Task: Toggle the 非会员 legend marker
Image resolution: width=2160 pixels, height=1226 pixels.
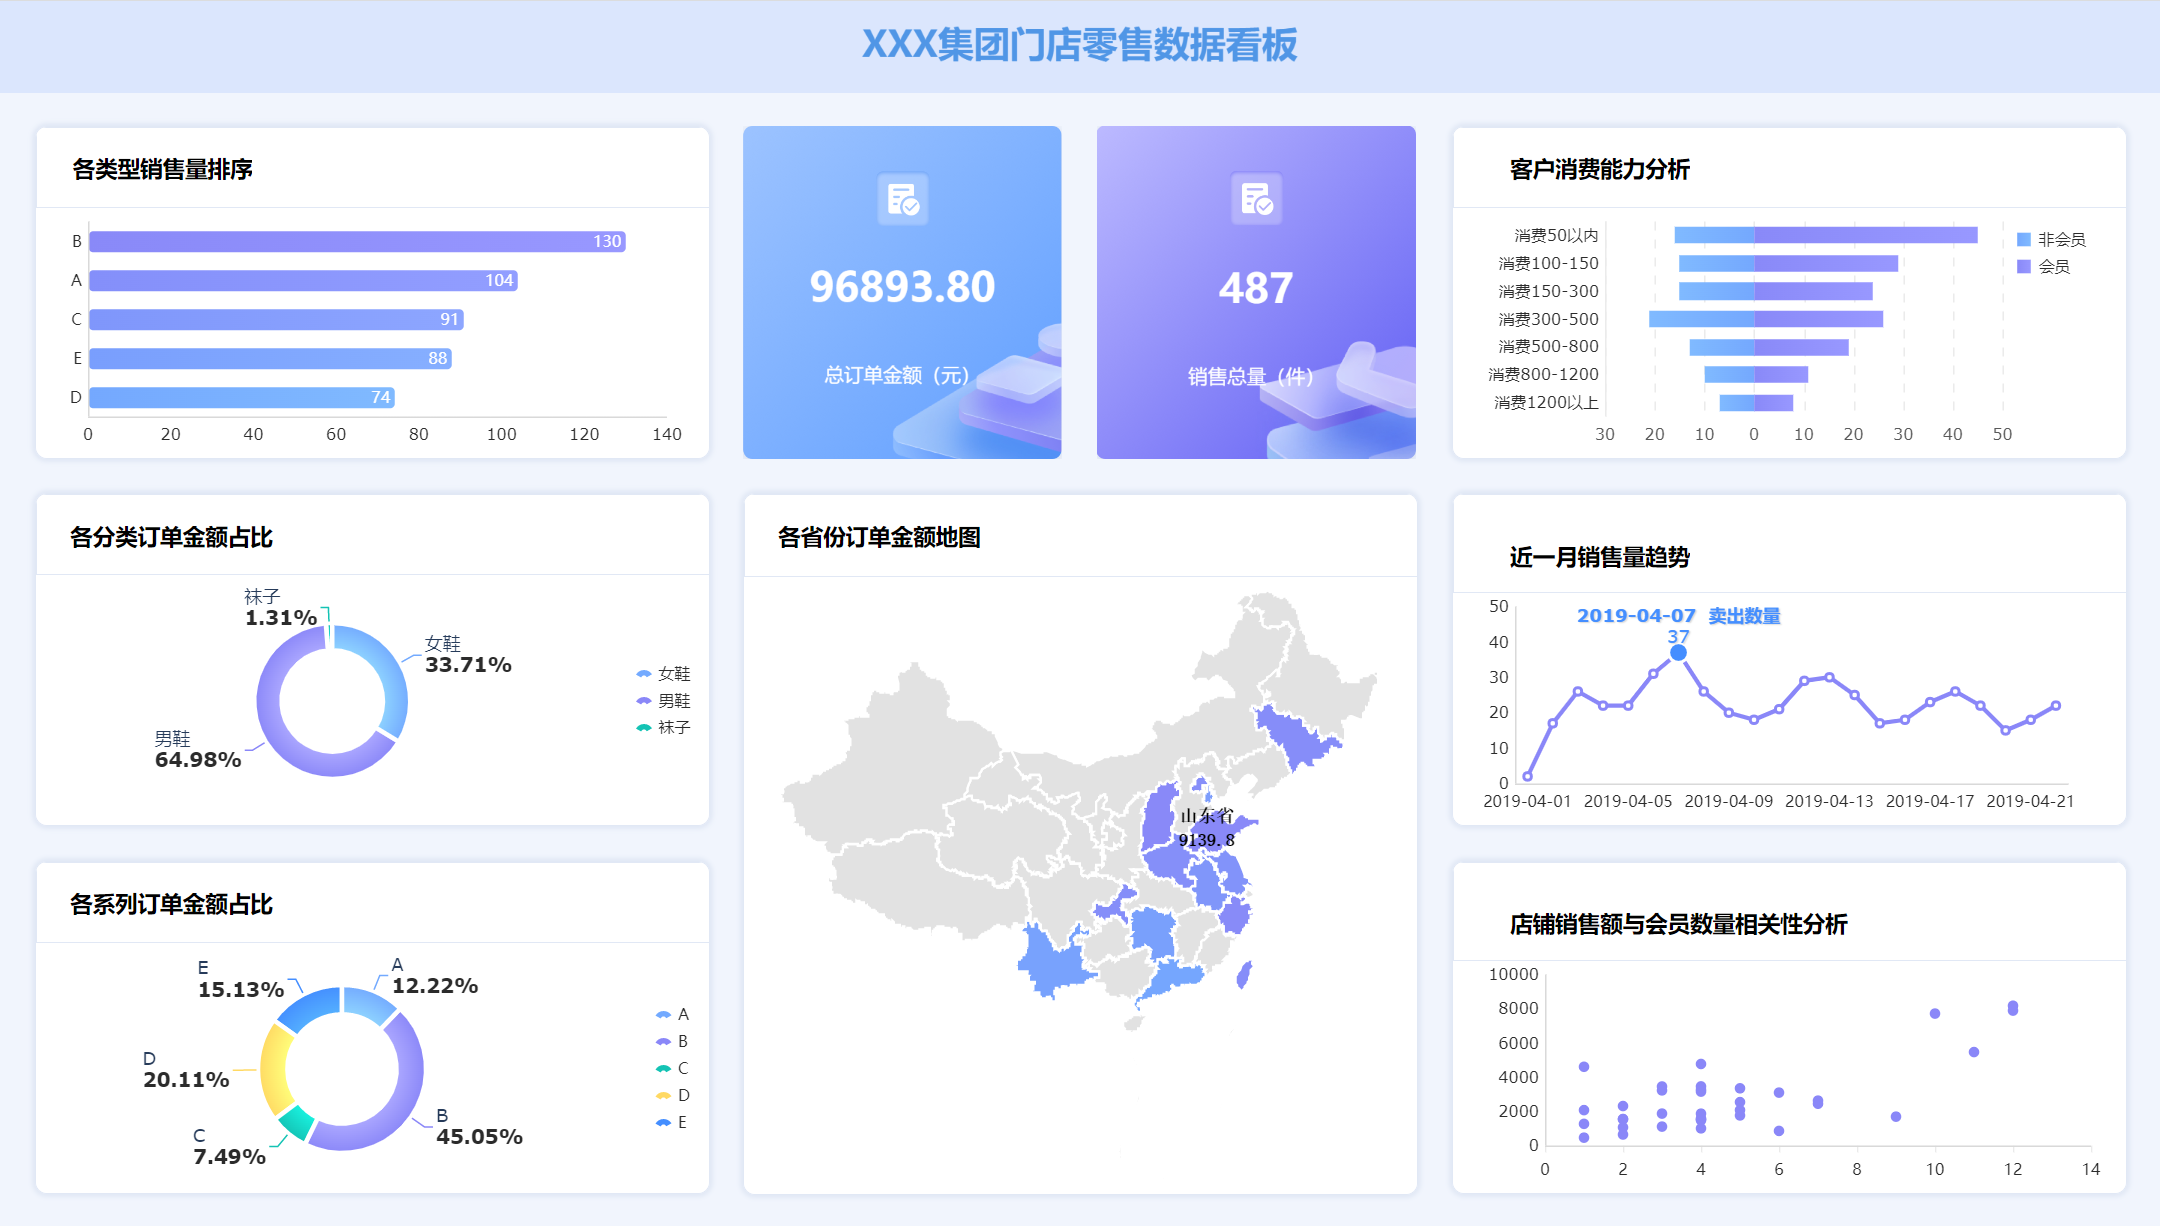Action: (2024, 240)
